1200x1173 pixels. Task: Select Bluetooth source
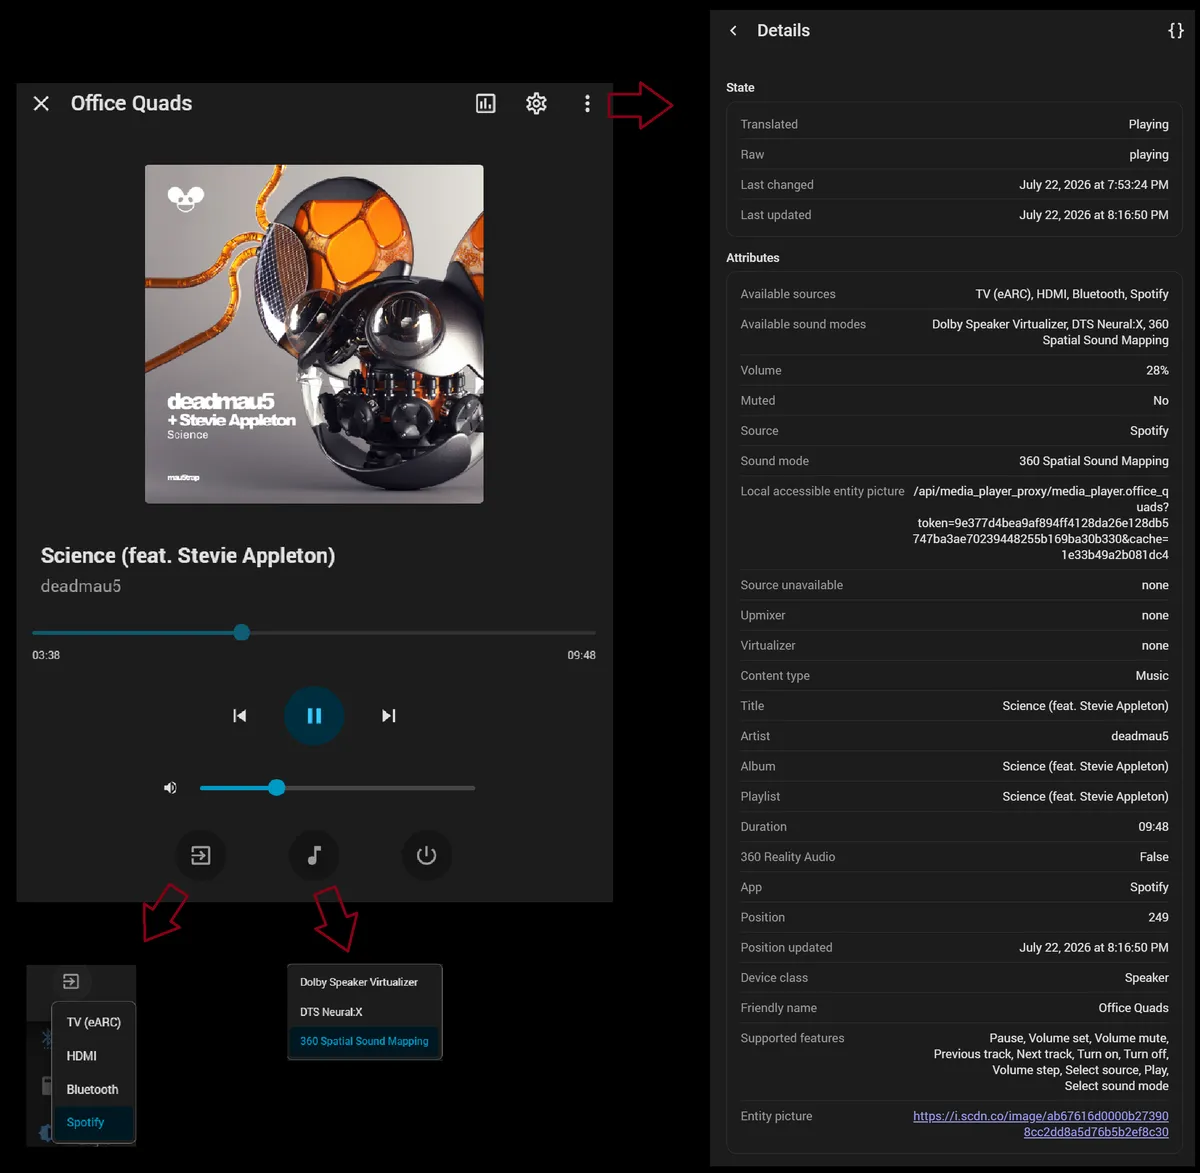(x=93, y=1089)
